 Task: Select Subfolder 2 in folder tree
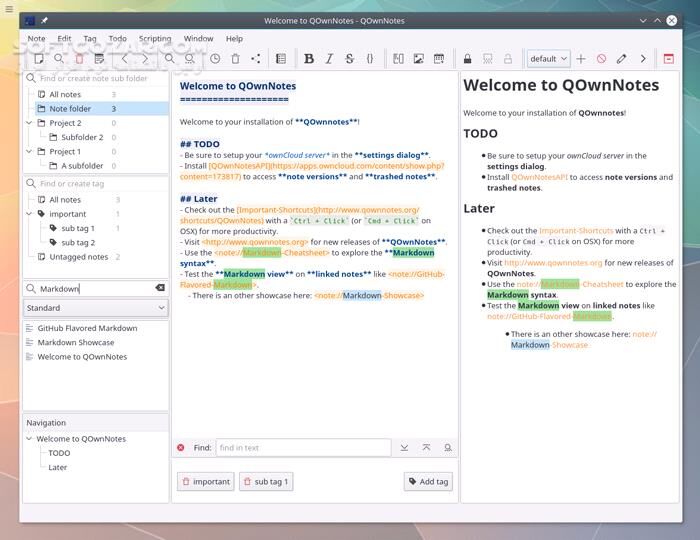pos(82,137)
